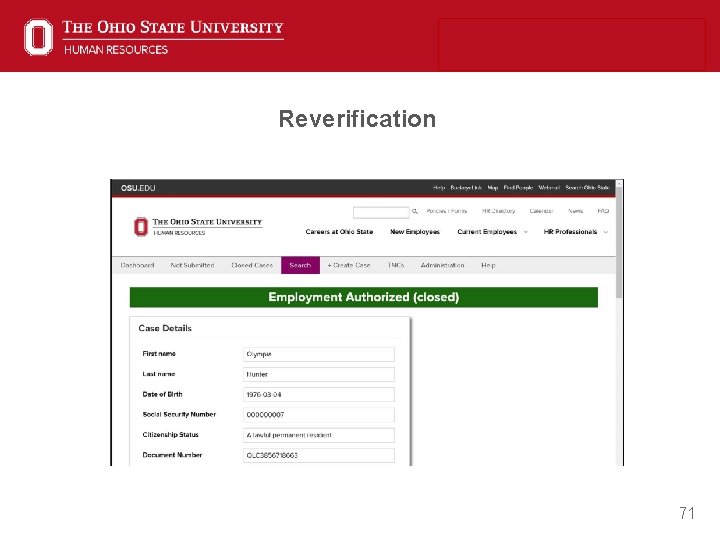Open the Help link in dark top bar
This screenshot has width=720, height=540.
click(439, 188)
